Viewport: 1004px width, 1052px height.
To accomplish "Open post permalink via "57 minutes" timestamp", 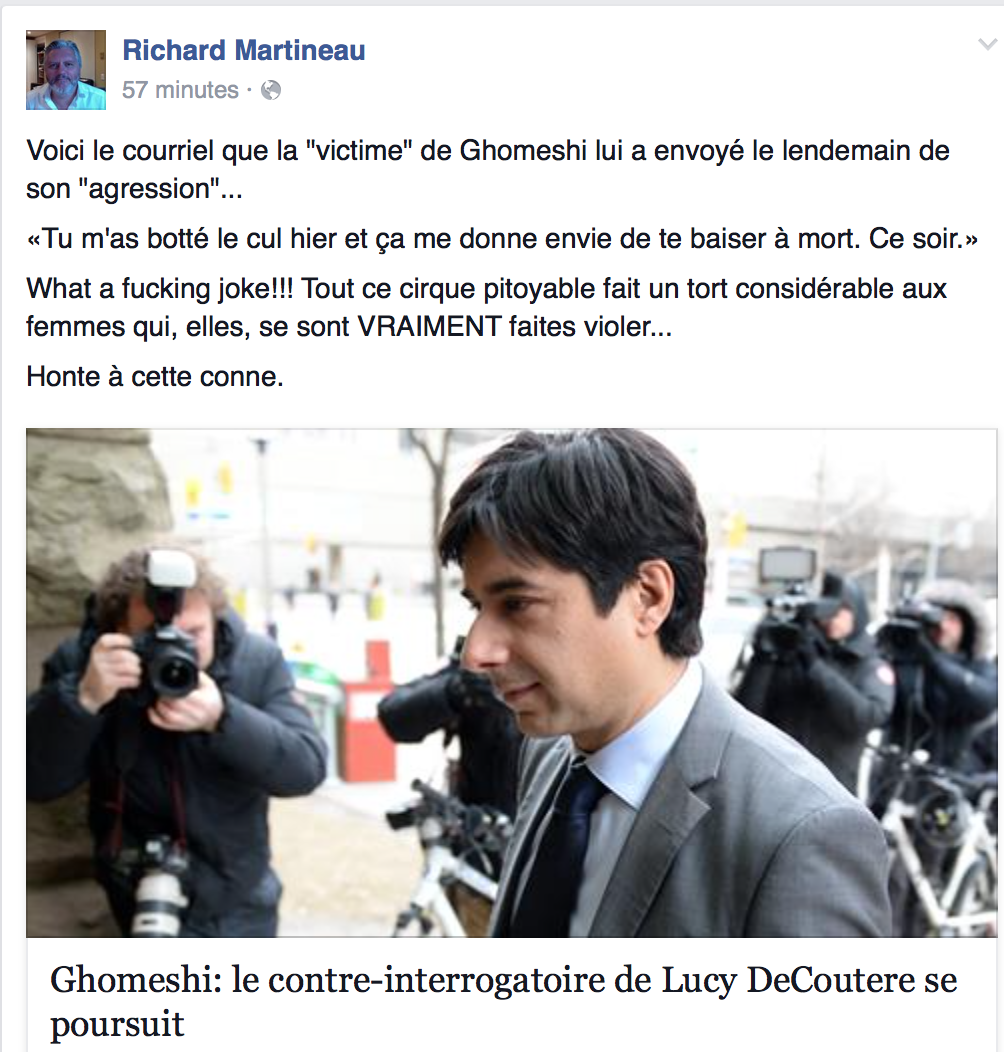I will click(180, 90).
